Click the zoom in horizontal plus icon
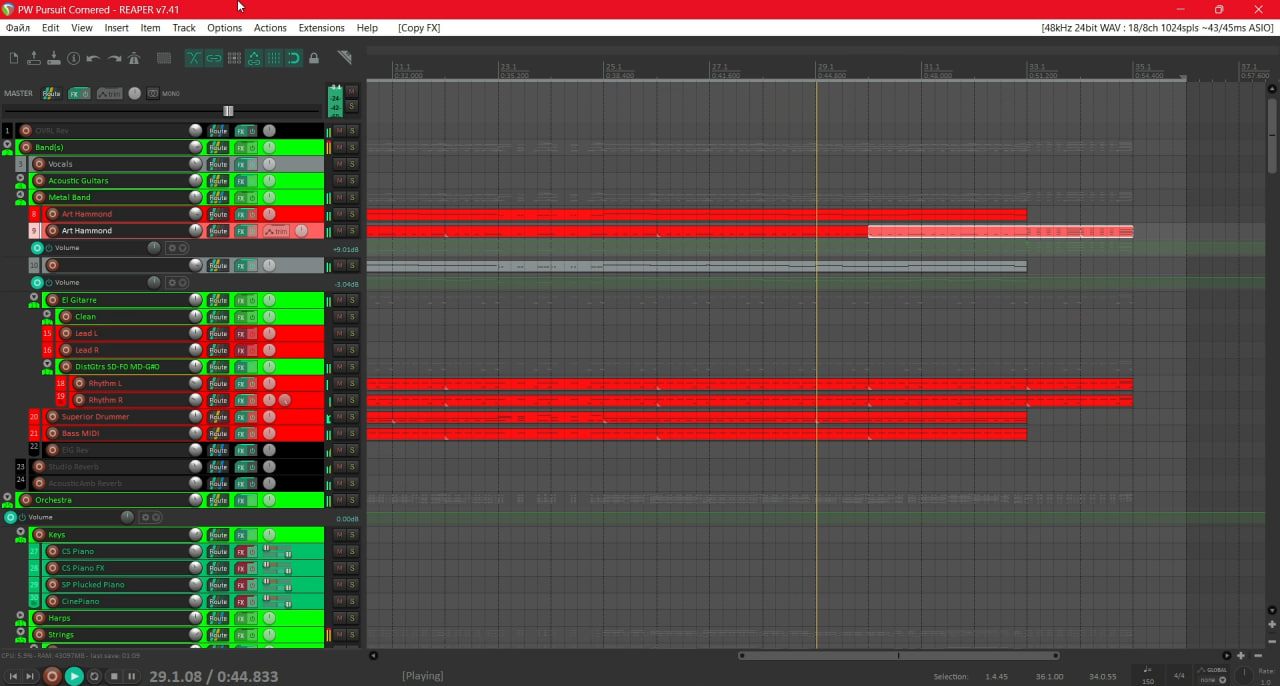This screenshot has height=686, width=1280. point(1241,656)
